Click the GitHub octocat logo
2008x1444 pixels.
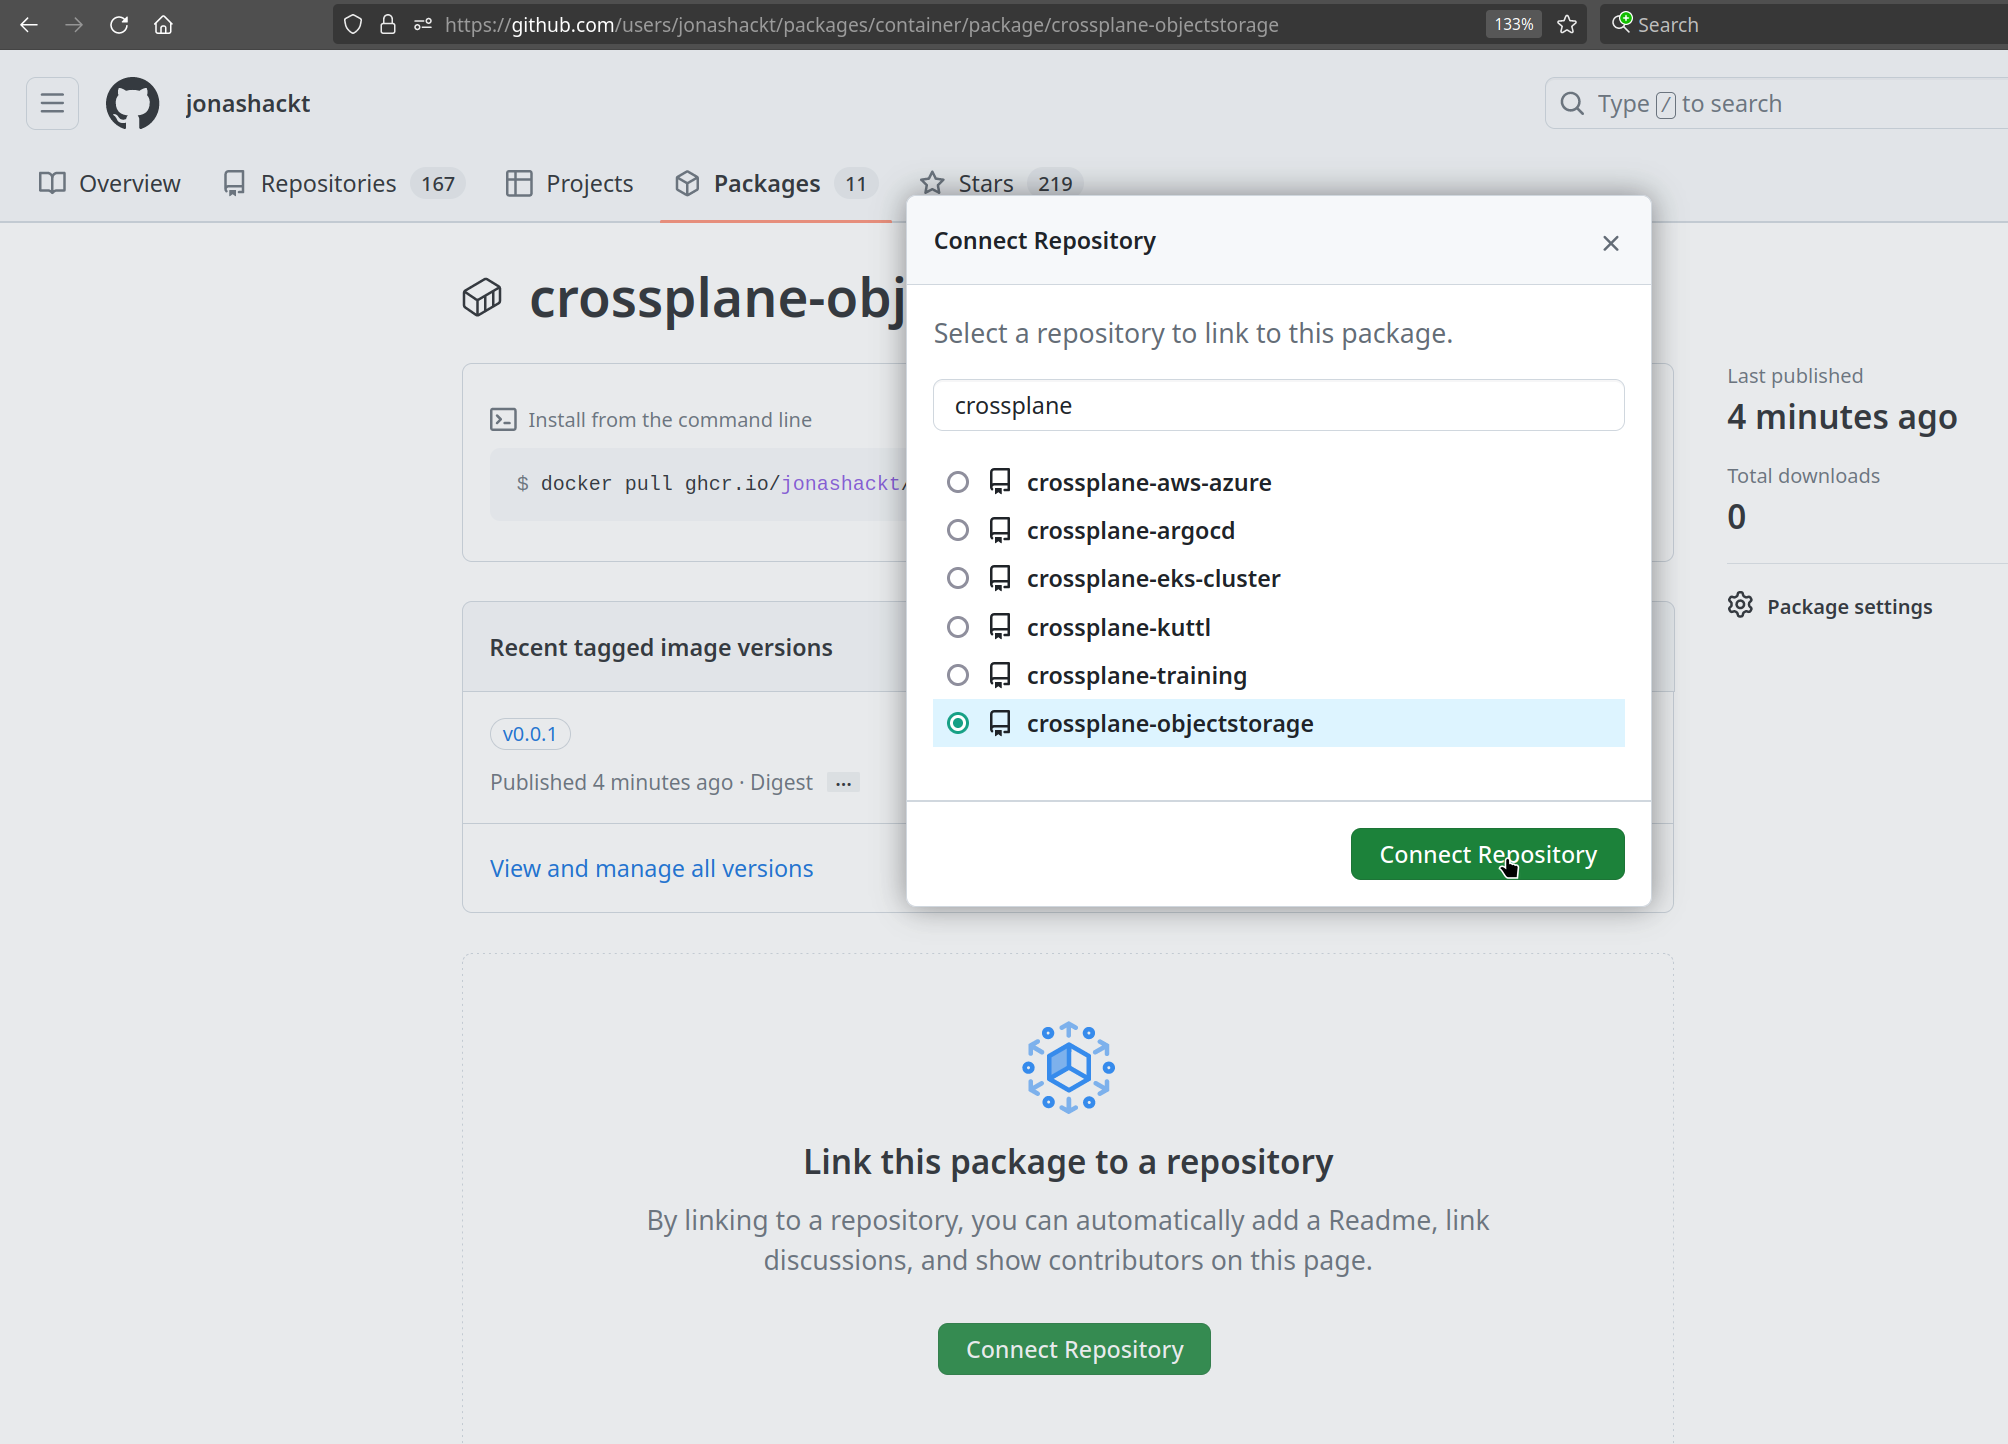(132, 103)
